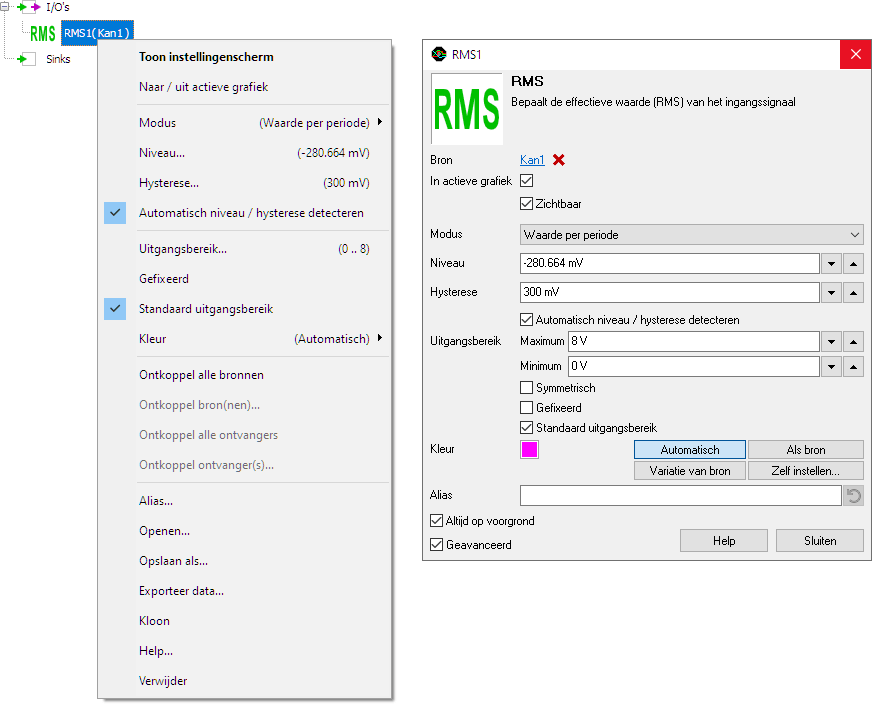Choose Ontkoppel alle bronnen
The width and height of the screenshot is (872, 704).
(x=245, y=375)
